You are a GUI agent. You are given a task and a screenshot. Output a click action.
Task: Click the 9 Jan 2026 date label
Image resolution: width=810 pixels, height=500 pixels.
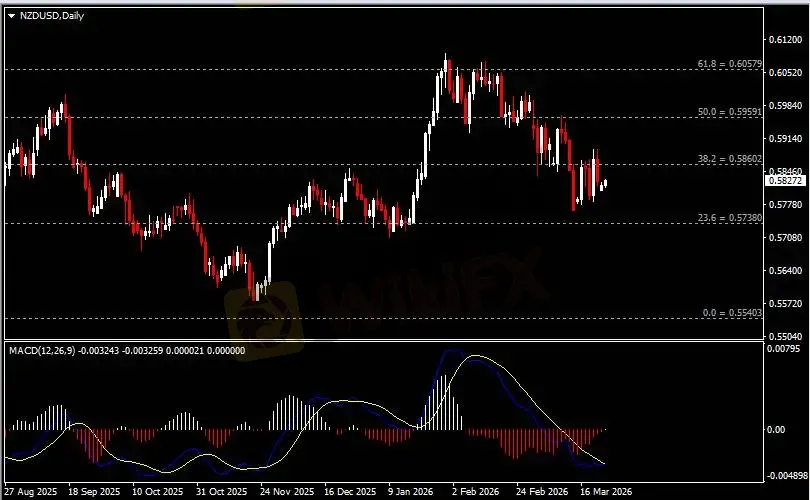[x=411, y=491]
